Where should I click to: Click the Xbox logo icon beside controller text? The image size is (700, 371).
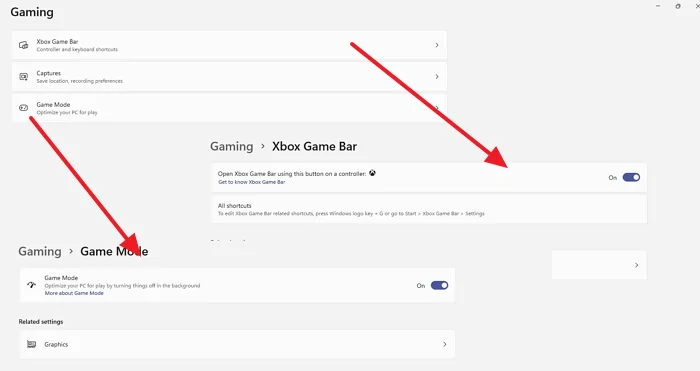pos(372,173)
